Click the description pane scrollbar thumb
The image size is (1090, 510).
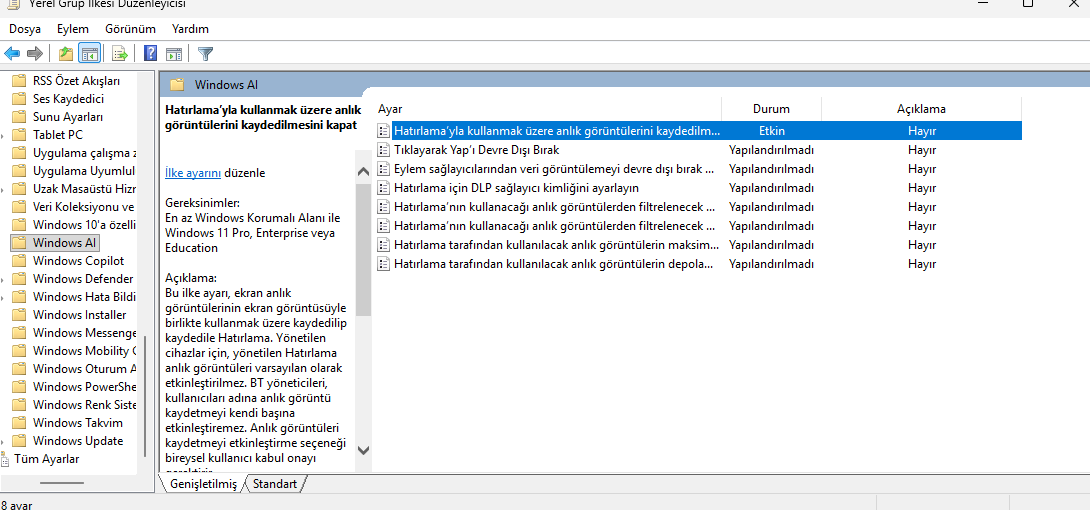coord(363,250)
